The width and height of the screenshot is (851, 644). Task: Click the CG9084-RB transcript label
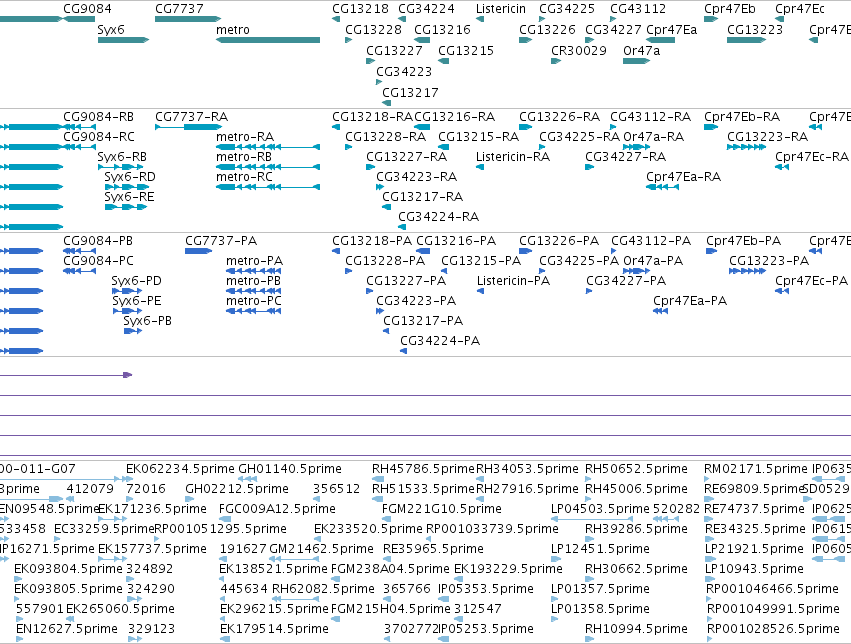[x=98, y=117]
